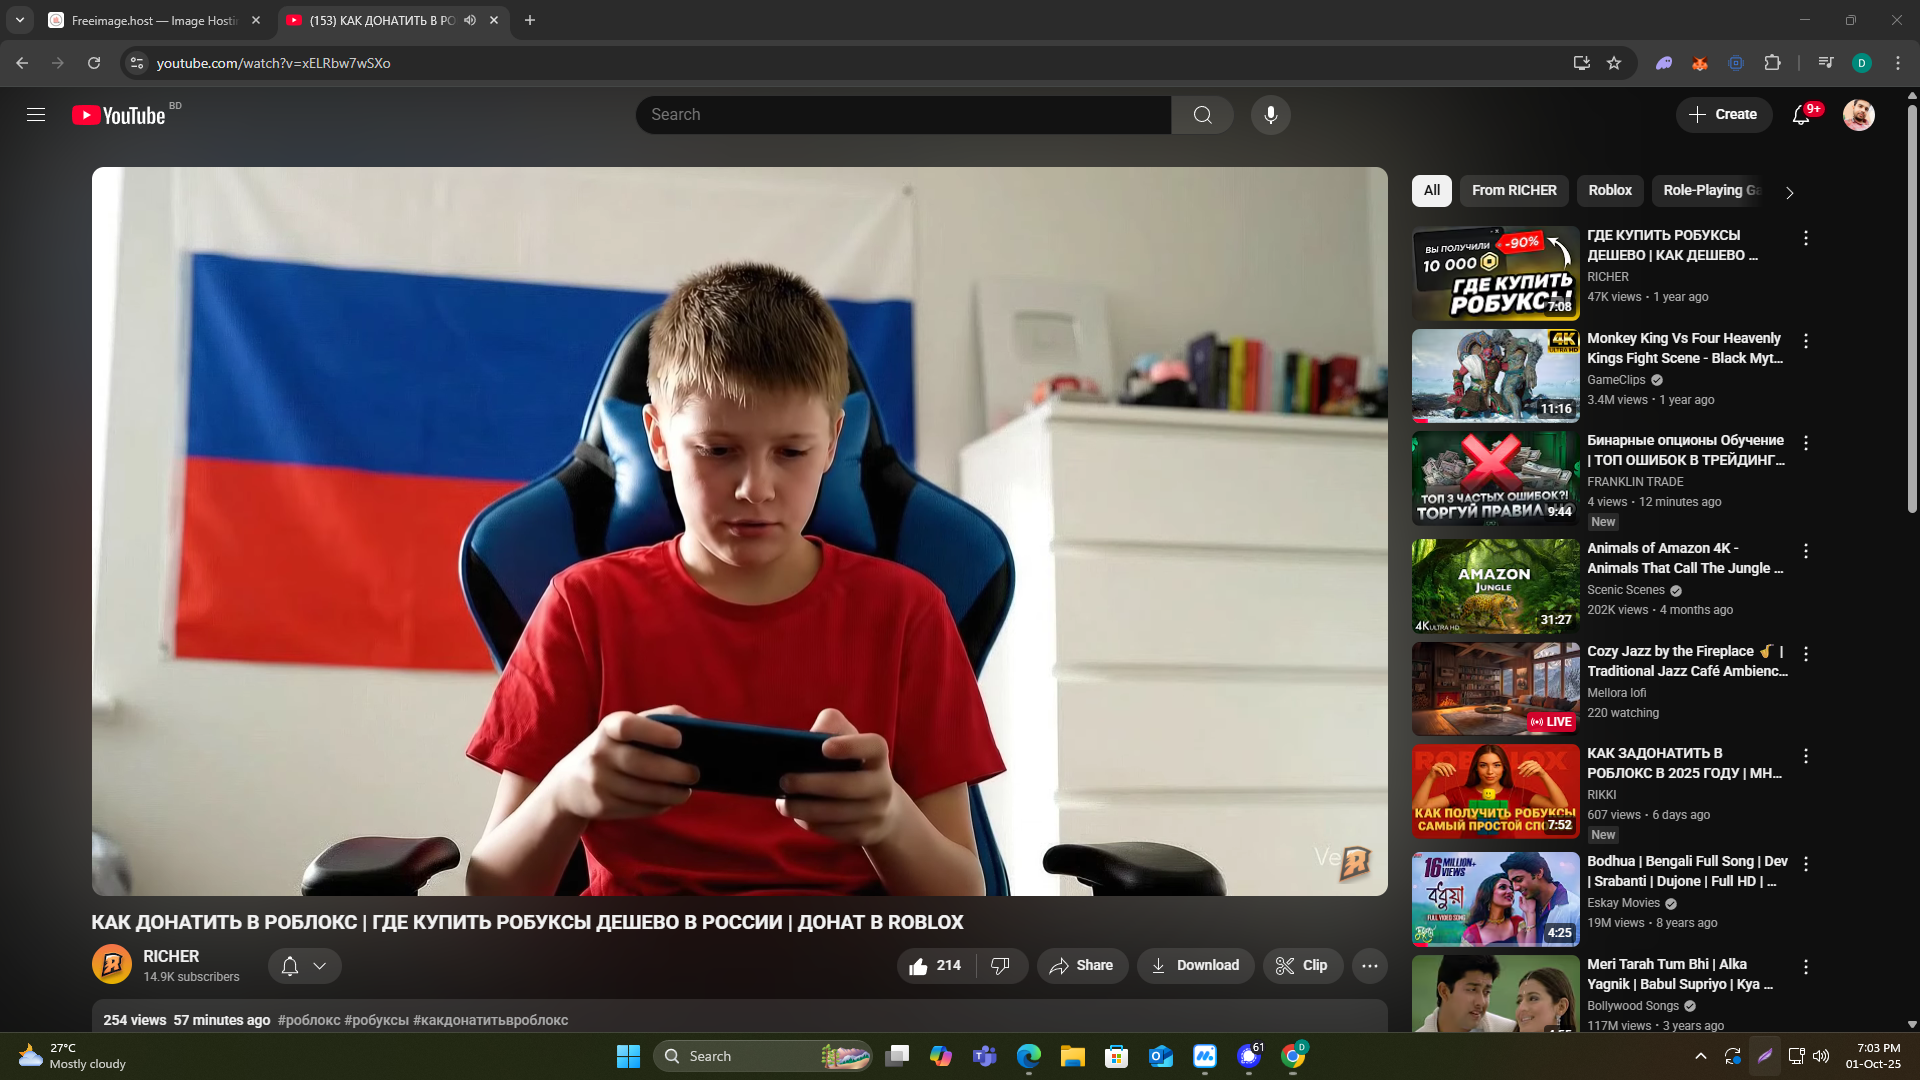This screenshot has width=1920, height=1080.
Task: Click the #роблокс hashtag link
Action: pyautogui.click(x=309, y=1020)
